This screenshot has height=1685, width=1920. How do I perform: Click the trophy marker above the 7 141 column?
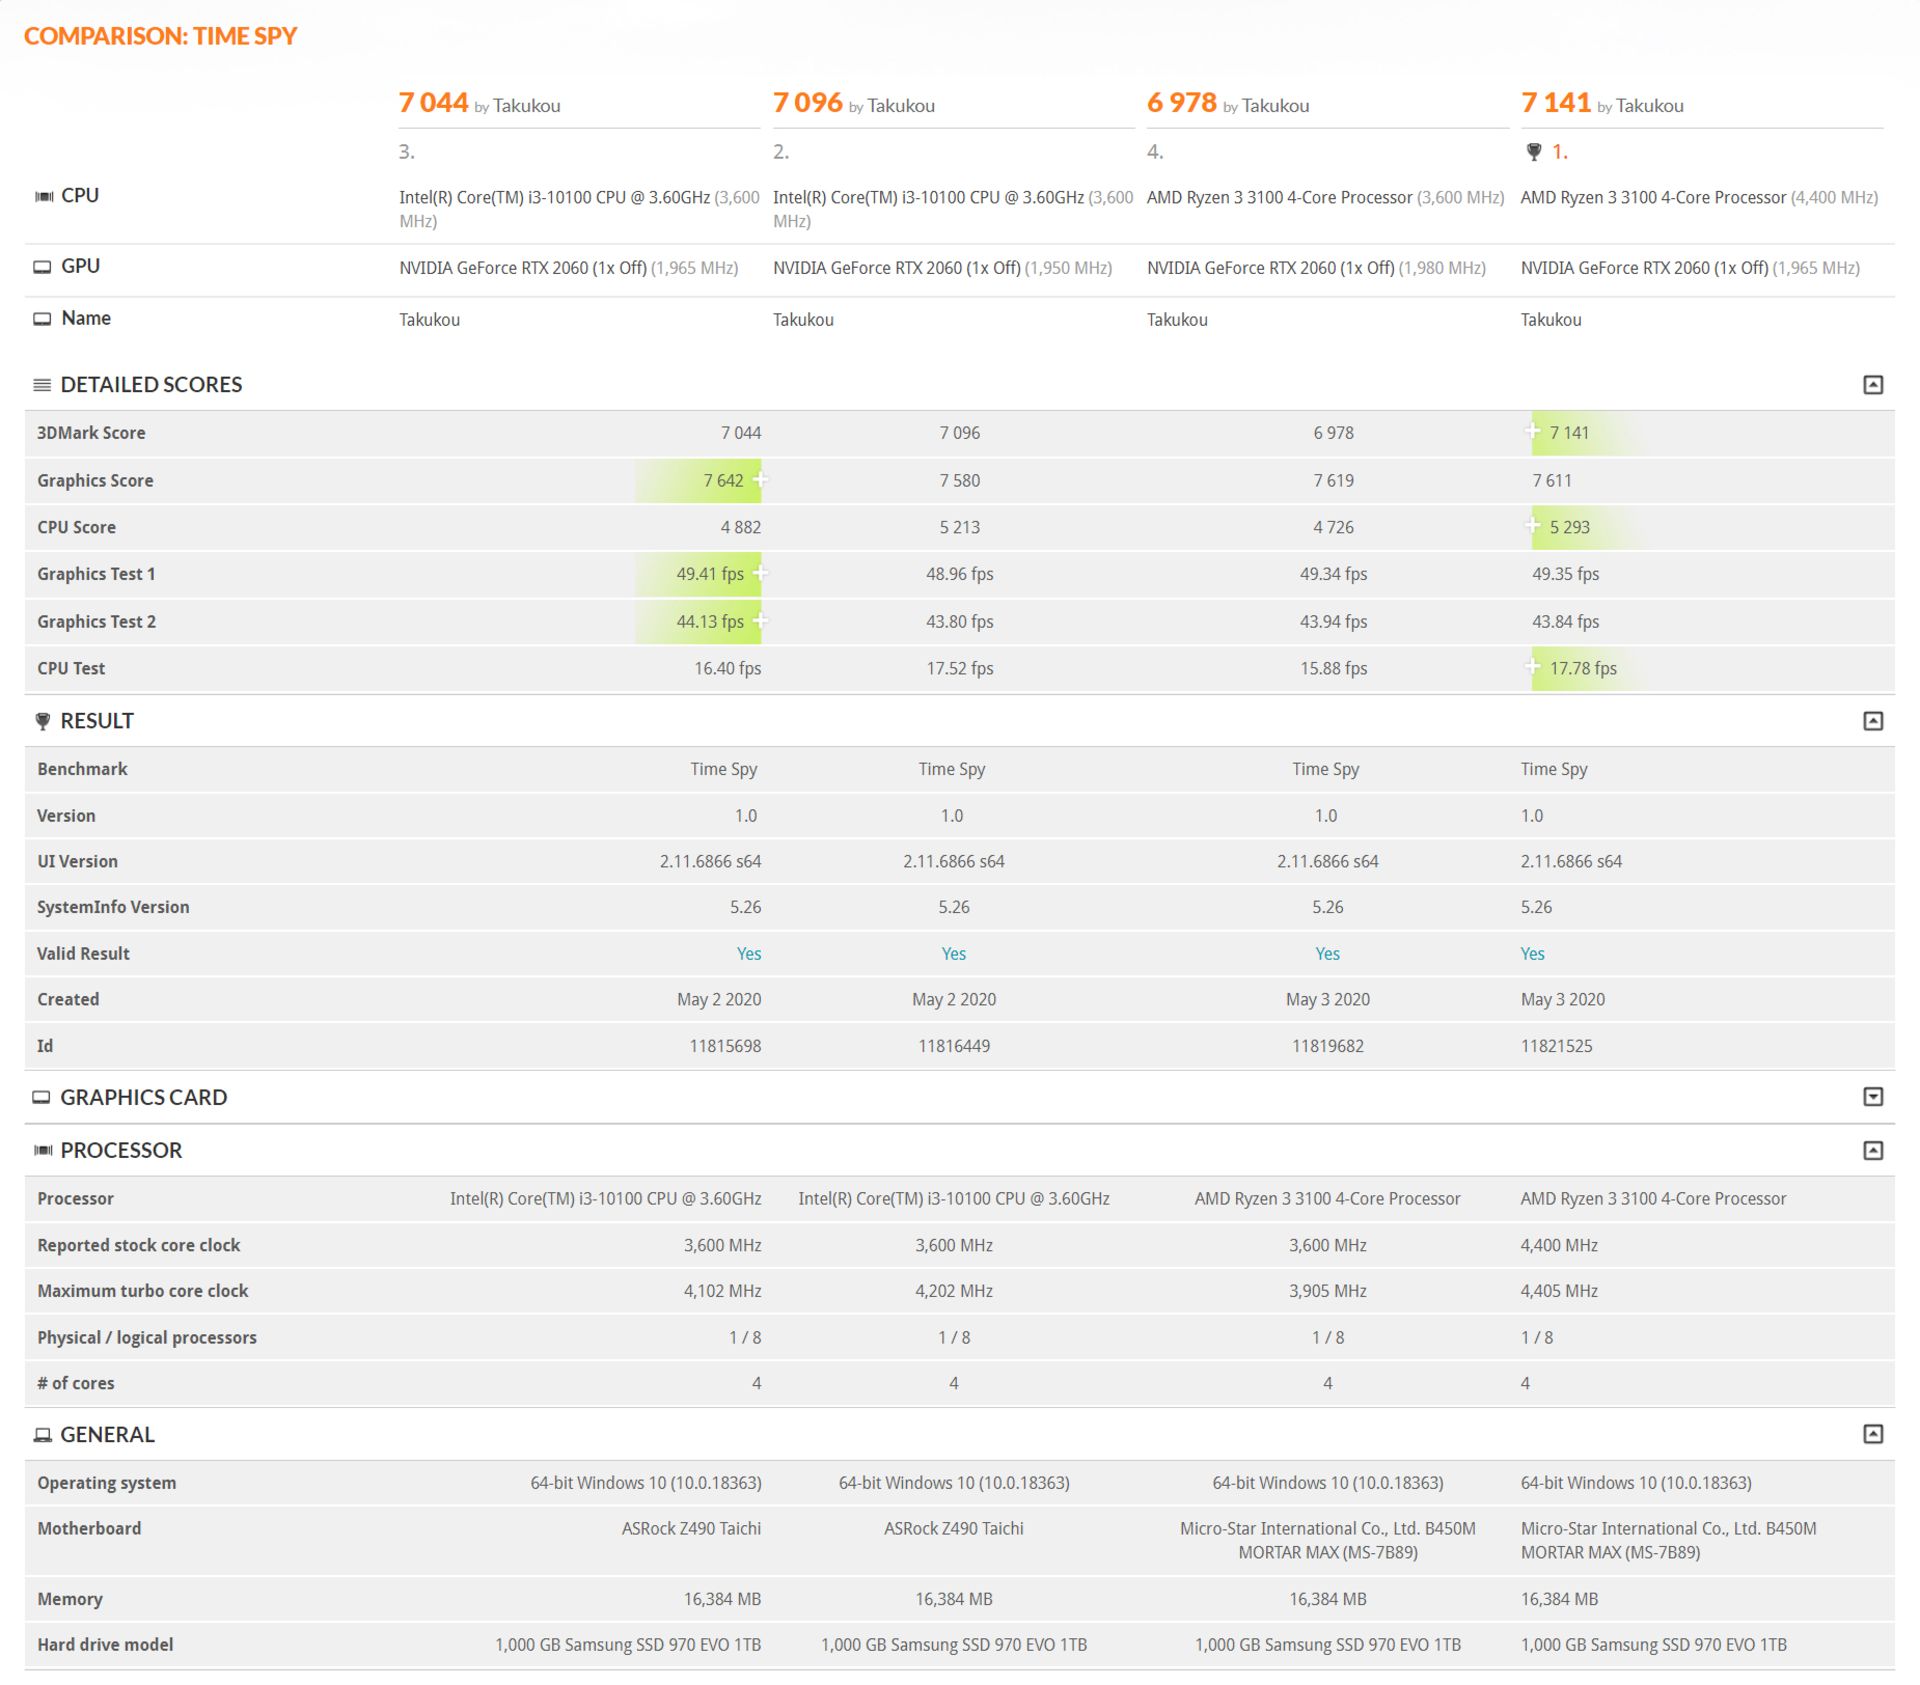(x=1534, y=151)
